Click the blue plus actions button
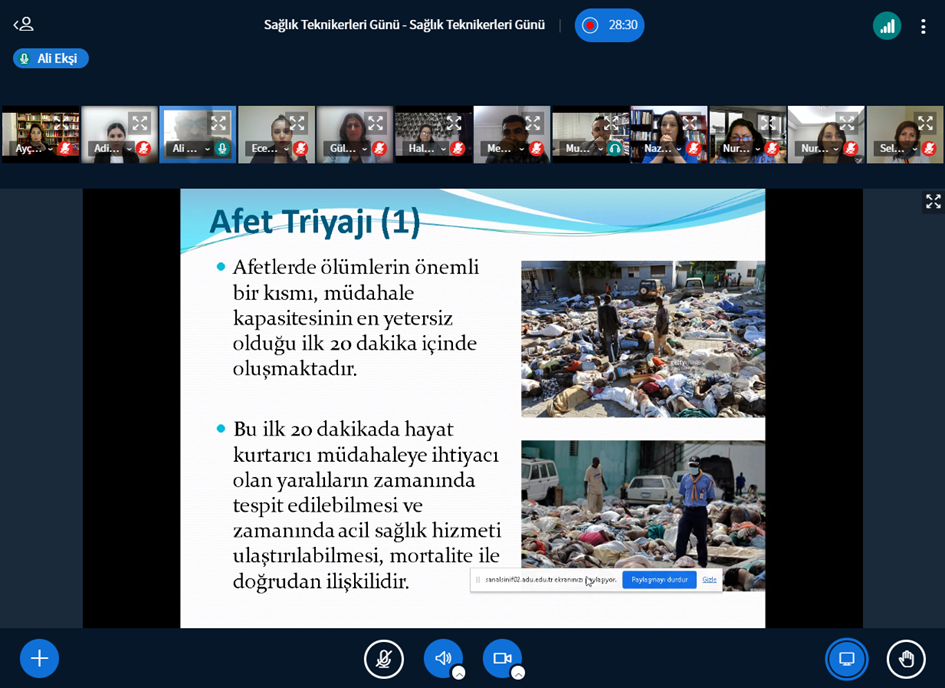 pos(39,658)
